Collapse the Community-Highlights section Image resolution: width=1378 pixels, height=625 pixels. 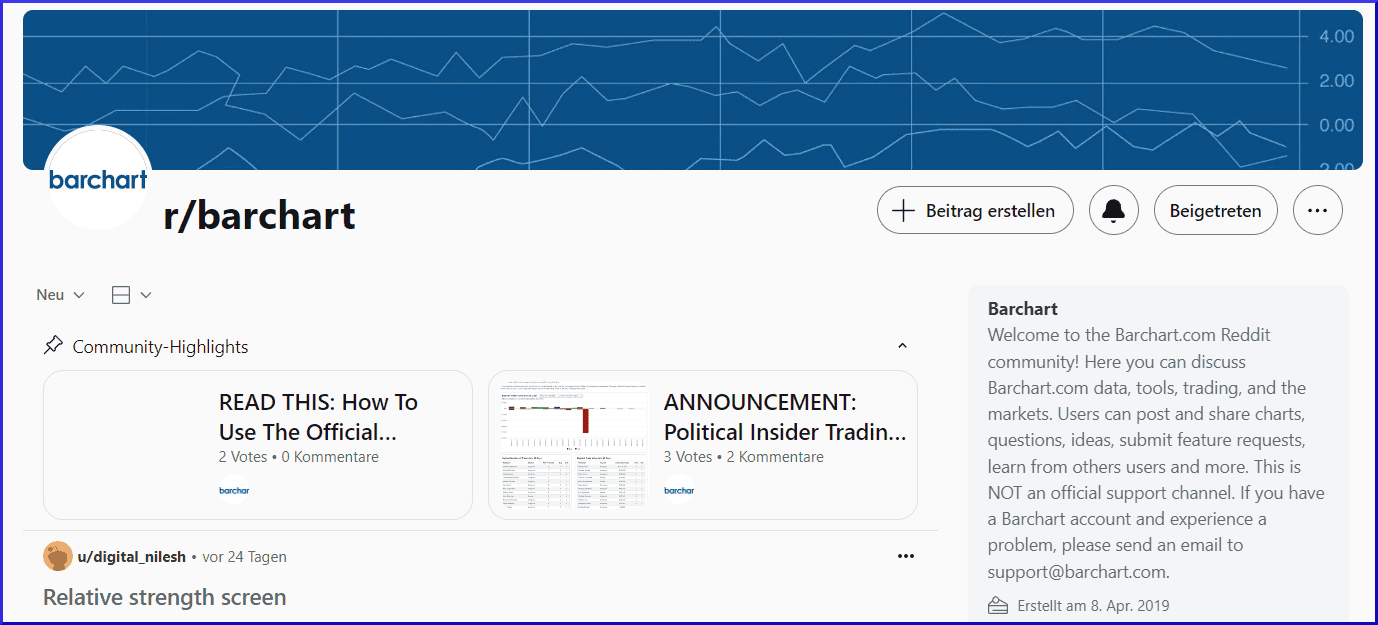(902, 346)
